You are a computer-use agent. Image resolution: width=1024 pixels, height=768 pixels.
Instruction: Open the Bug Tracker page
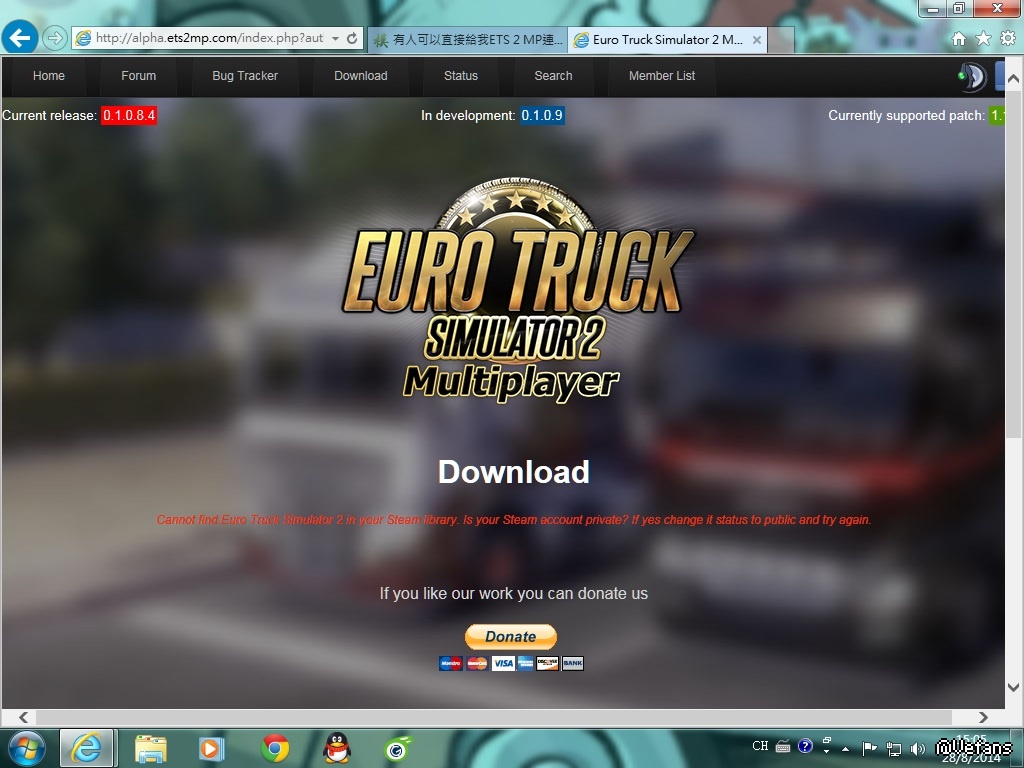[x=245, y=76]
